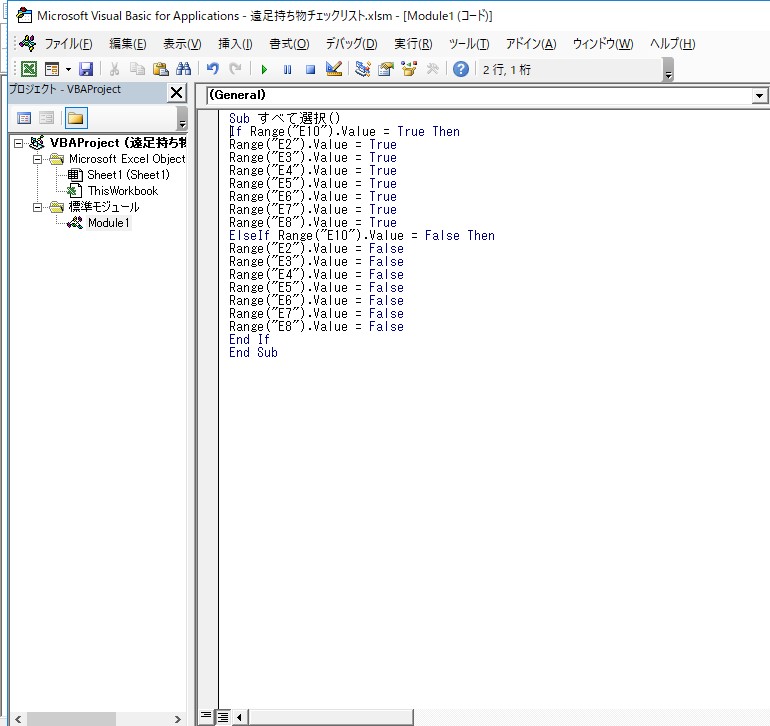
Task: Click the Reset stop button
Action: (x=310, y=69)
